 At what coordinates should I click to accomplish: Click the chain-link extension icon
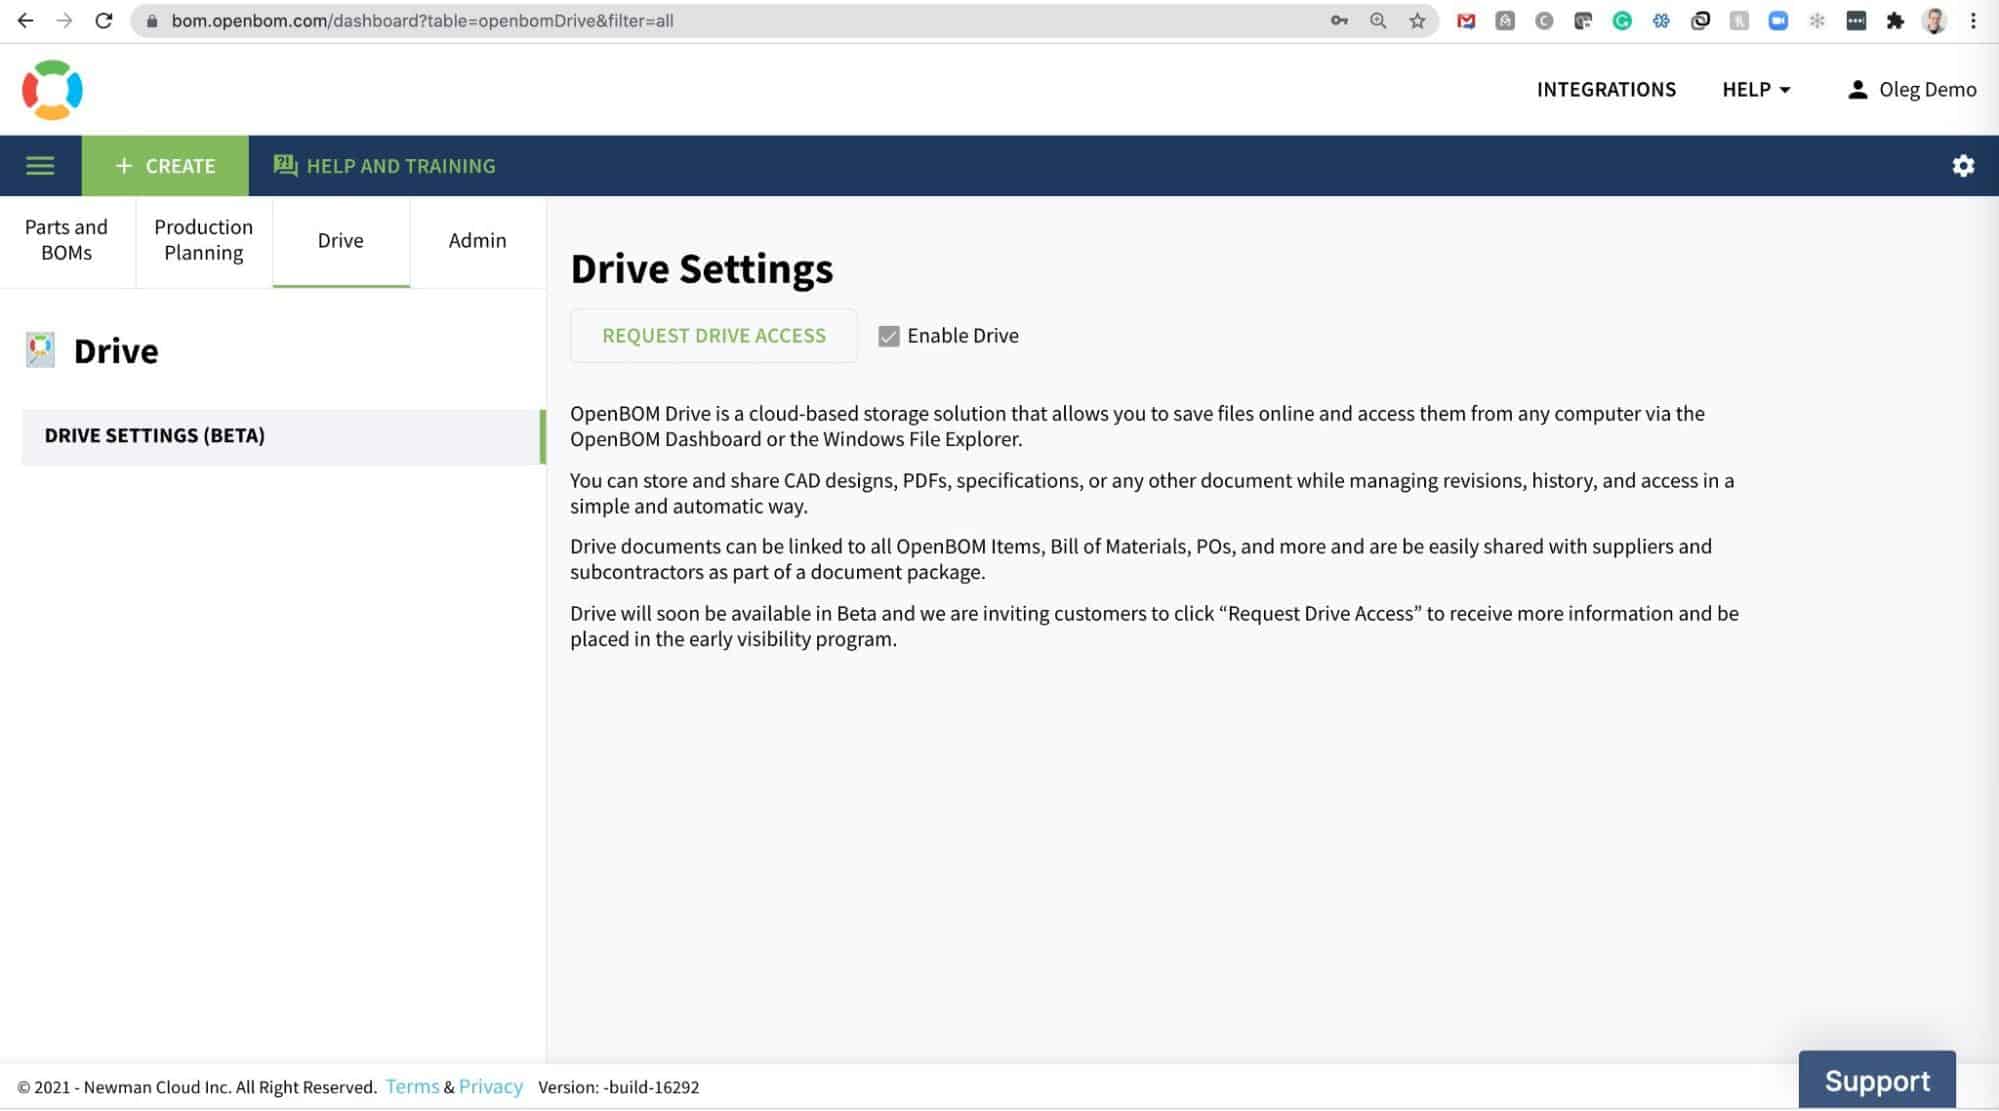pos(1700,20)
